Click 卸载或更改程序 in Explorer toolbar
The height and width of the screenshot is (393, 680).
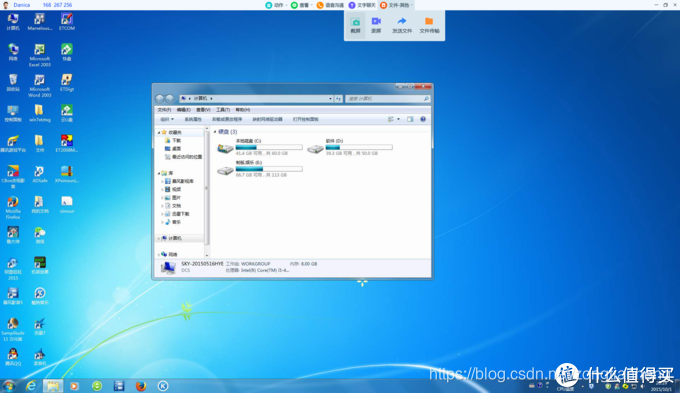(x=227, y=119)
